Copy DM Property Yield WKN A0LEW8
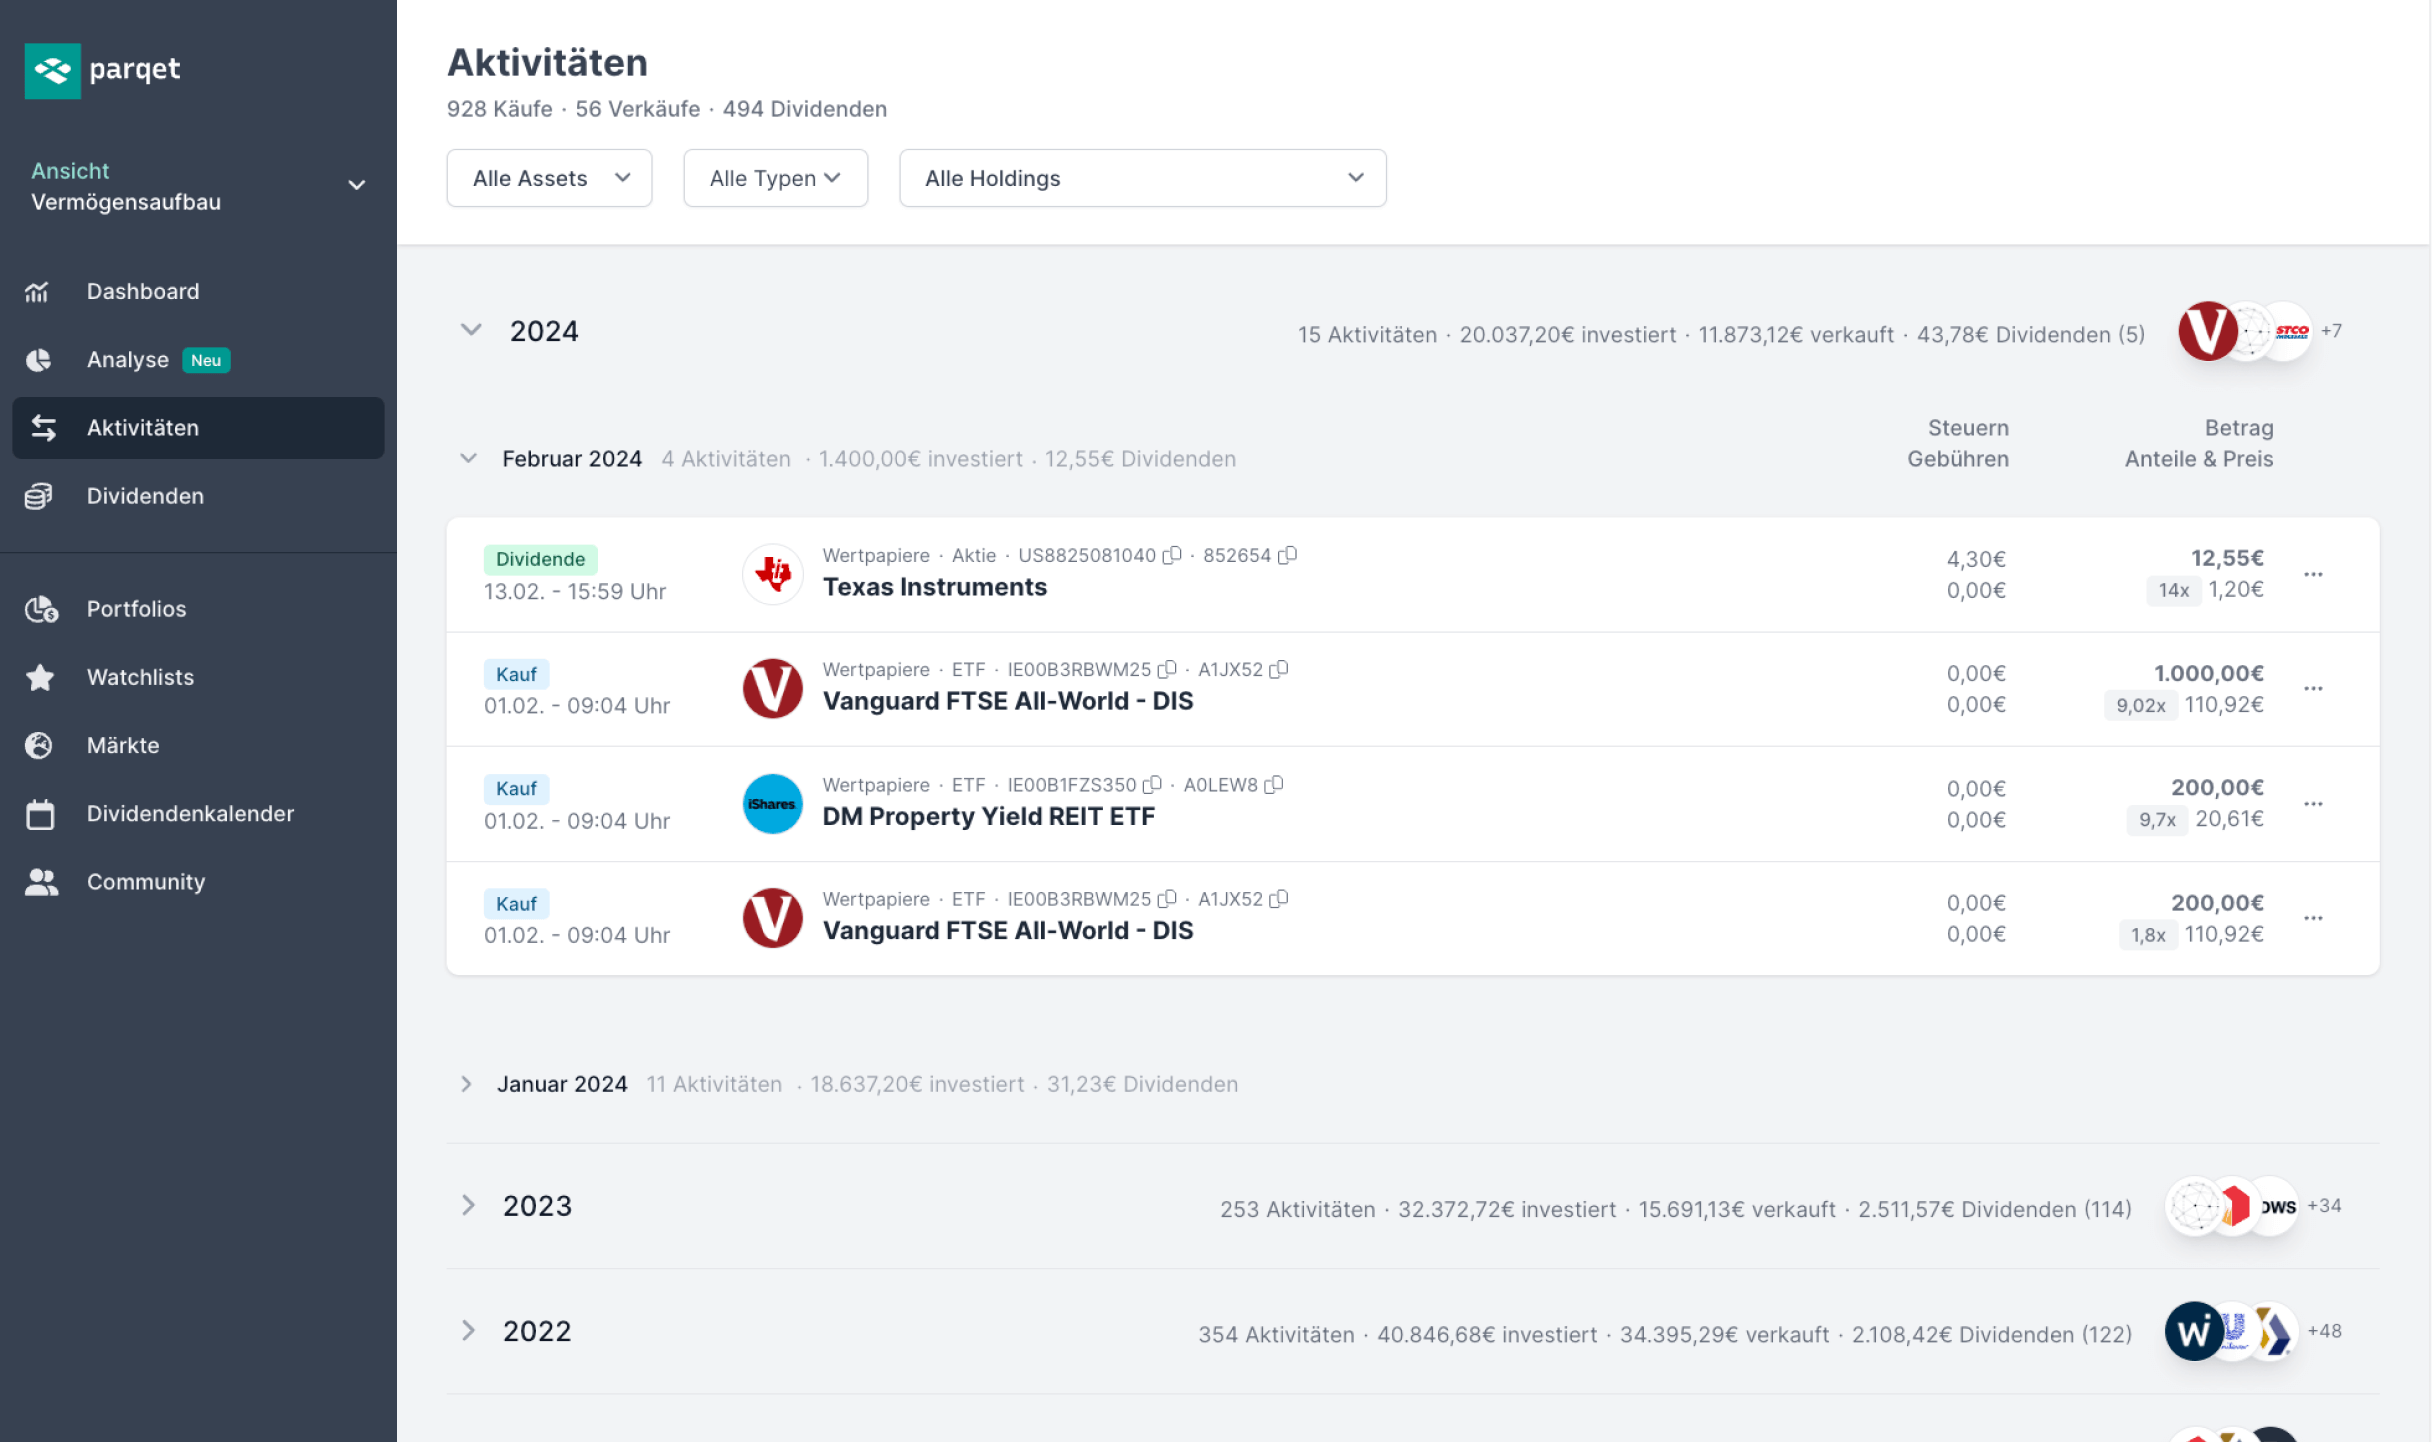The height and width of the screenshot is (1442, 2432). tap(1274, 785)
